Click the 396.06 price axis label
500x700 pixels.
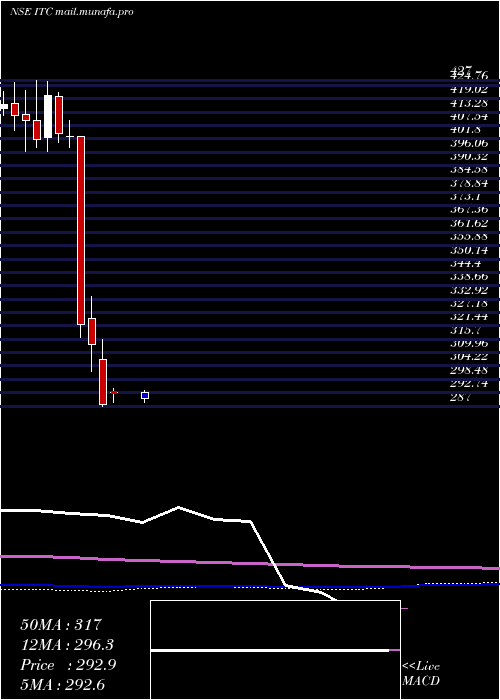pos(468,143)
